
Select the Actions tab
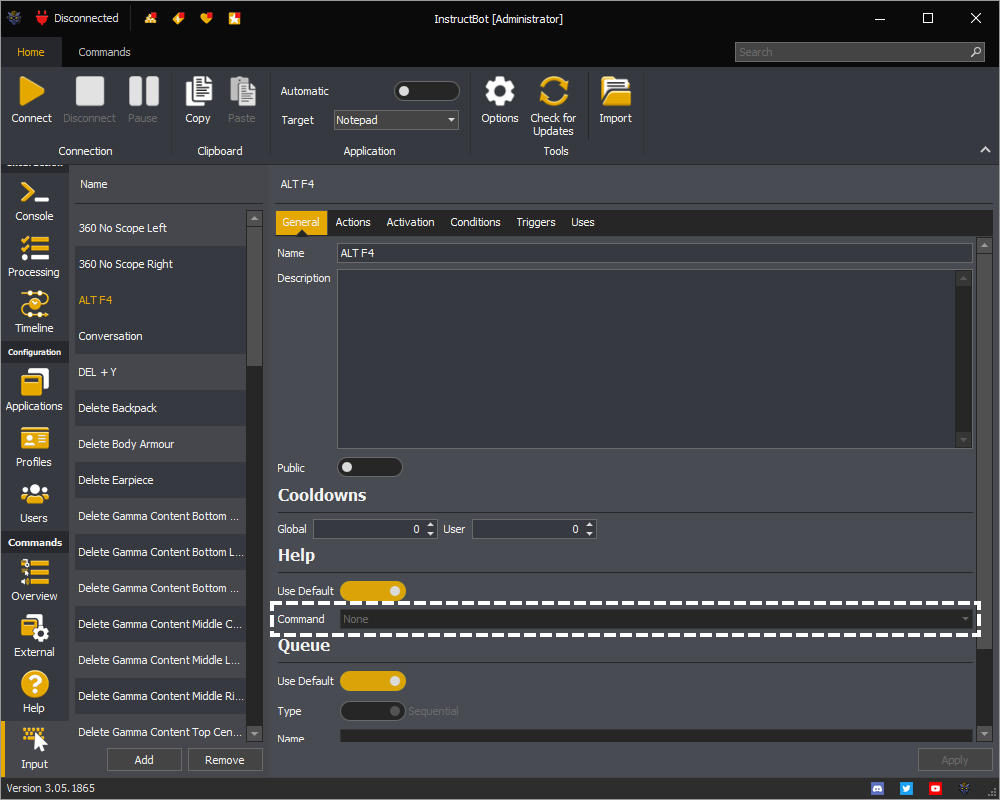[x=353, y=222]
